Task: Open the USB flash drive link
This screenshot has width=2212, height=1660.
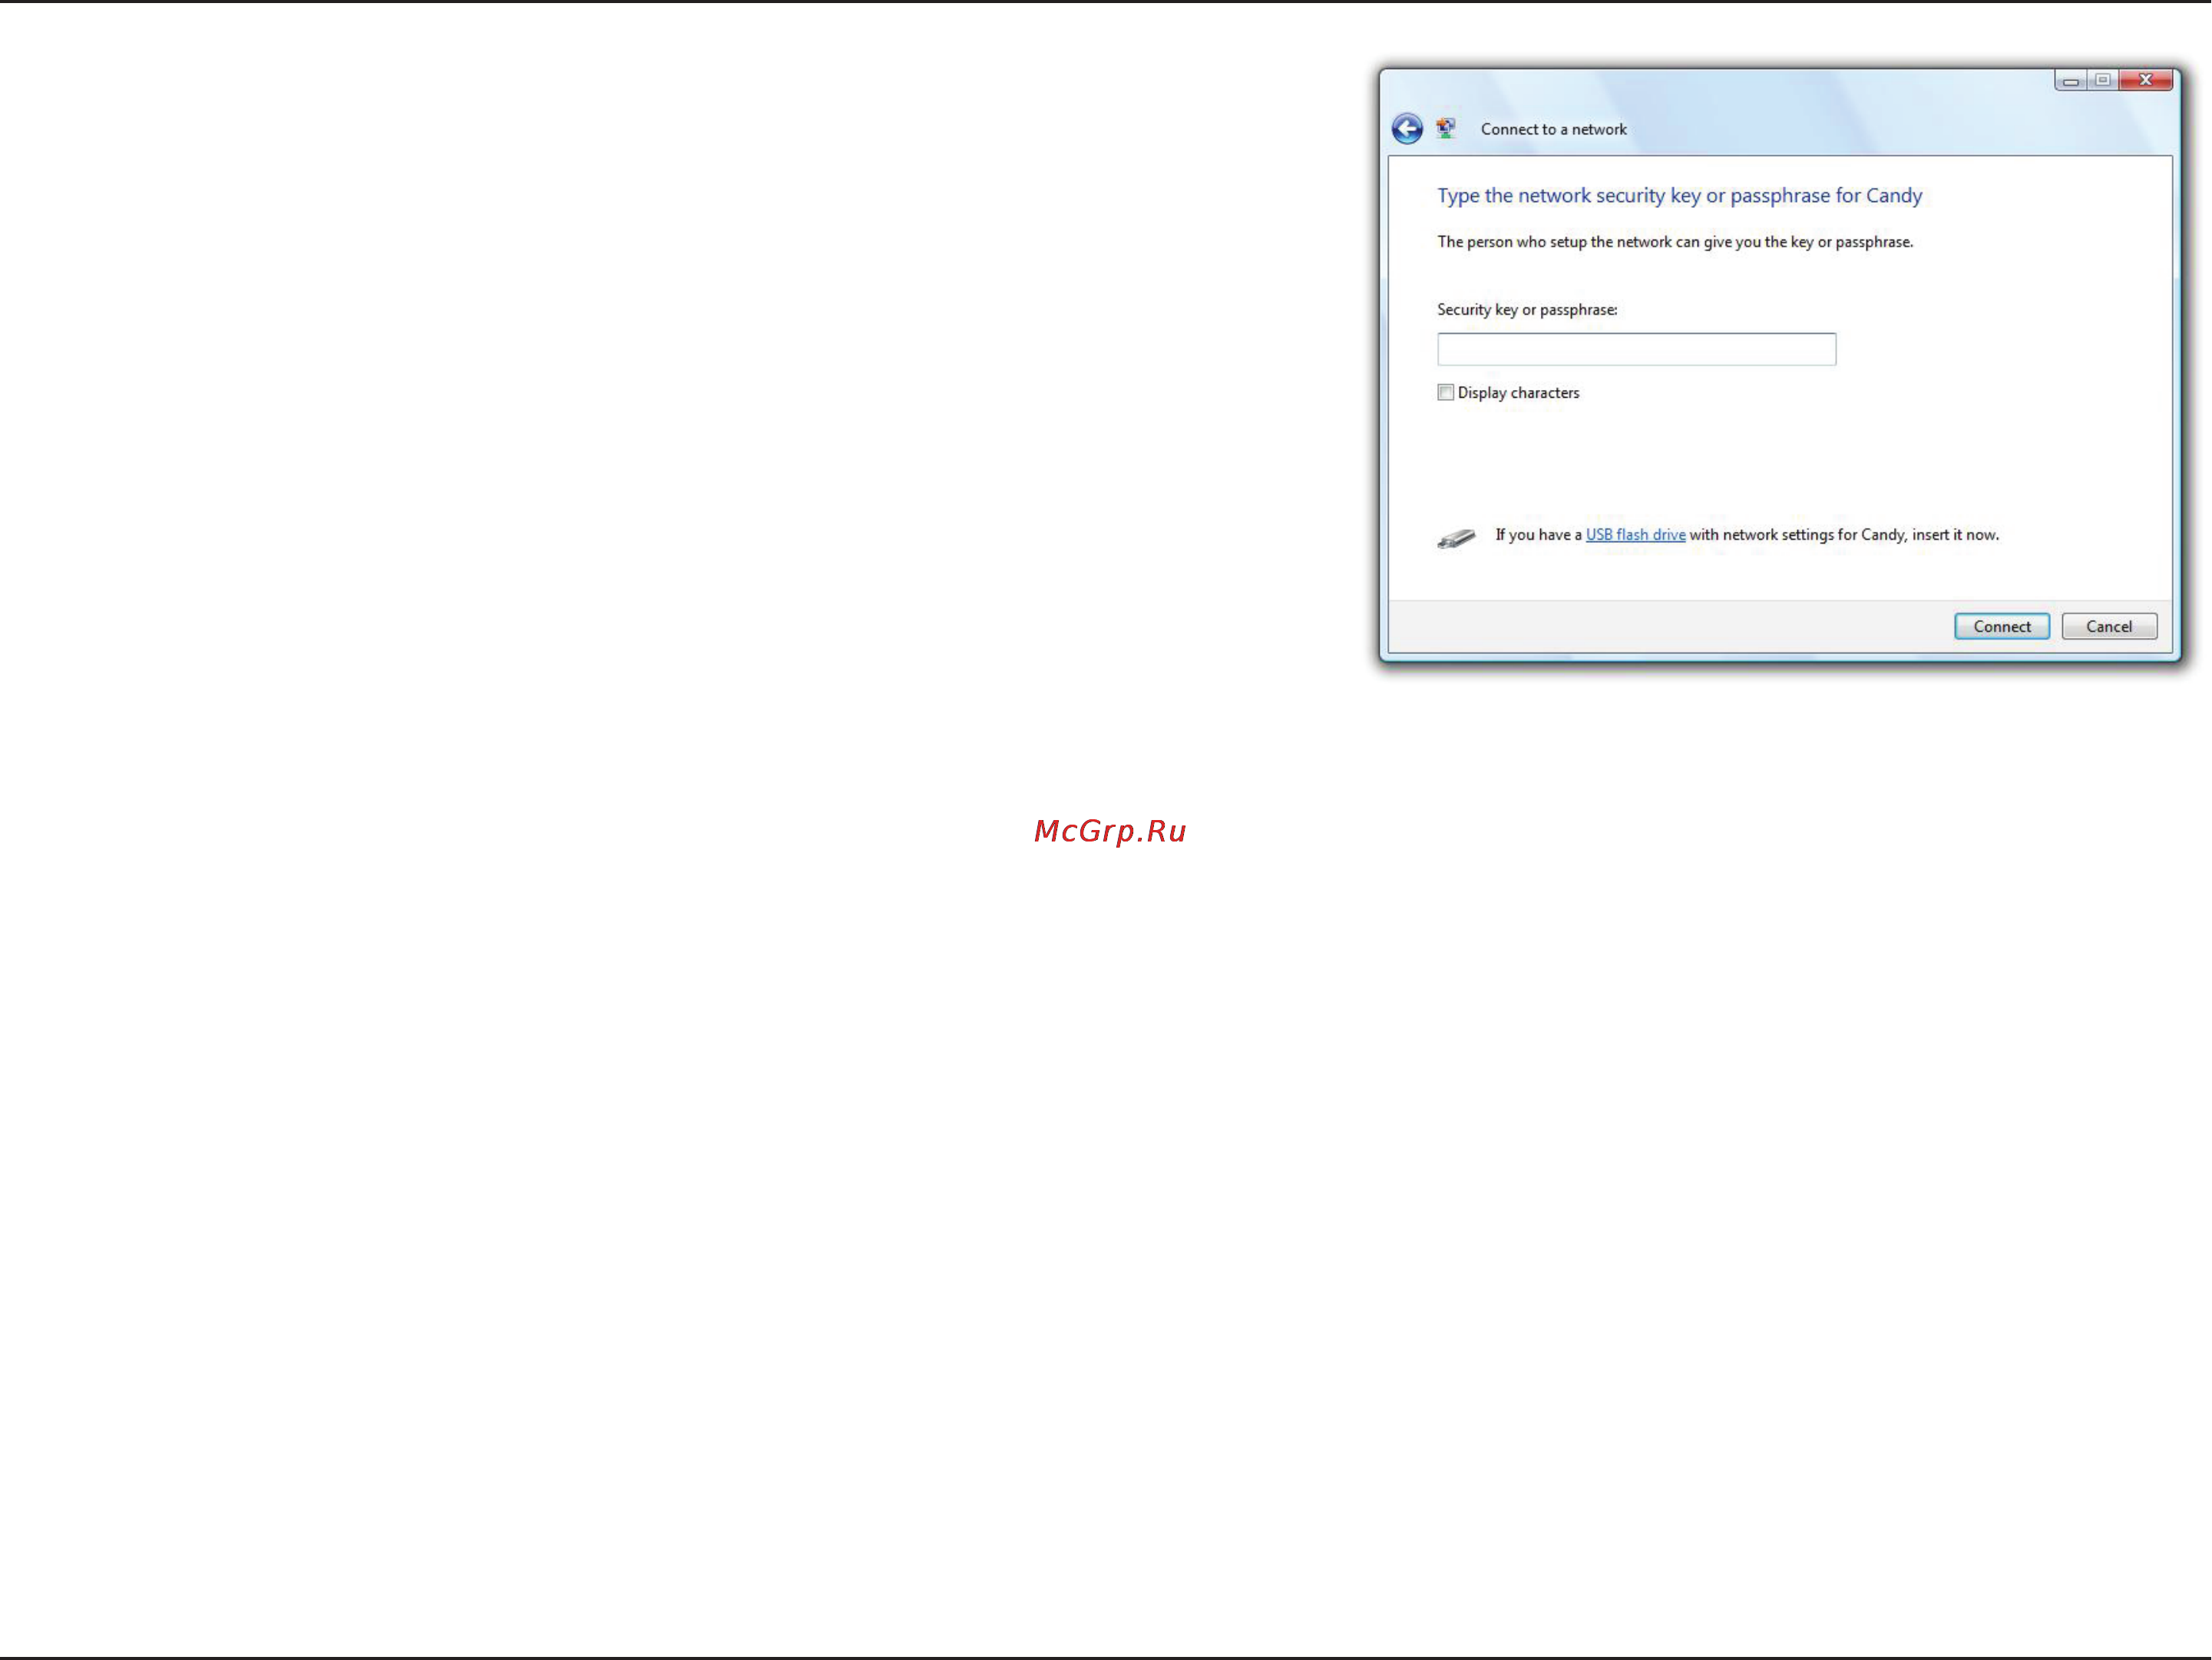Action: pos(1635,535)
